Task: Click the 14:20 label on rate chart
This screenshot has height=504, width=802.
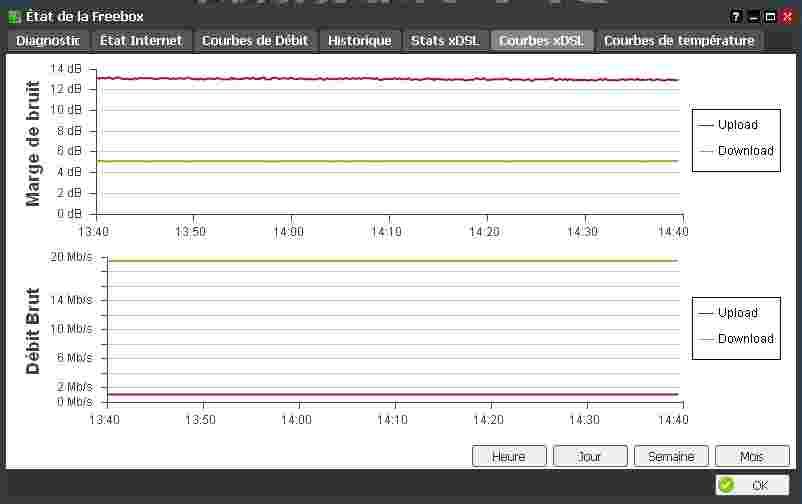Action: pos(488,420)
